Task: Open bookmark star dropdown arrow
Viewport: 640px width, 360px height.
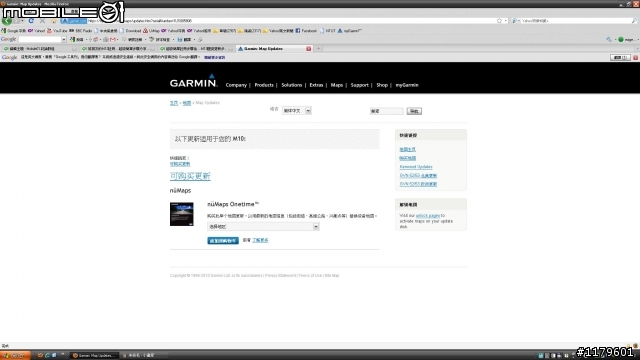Action: tap(505, 20)
